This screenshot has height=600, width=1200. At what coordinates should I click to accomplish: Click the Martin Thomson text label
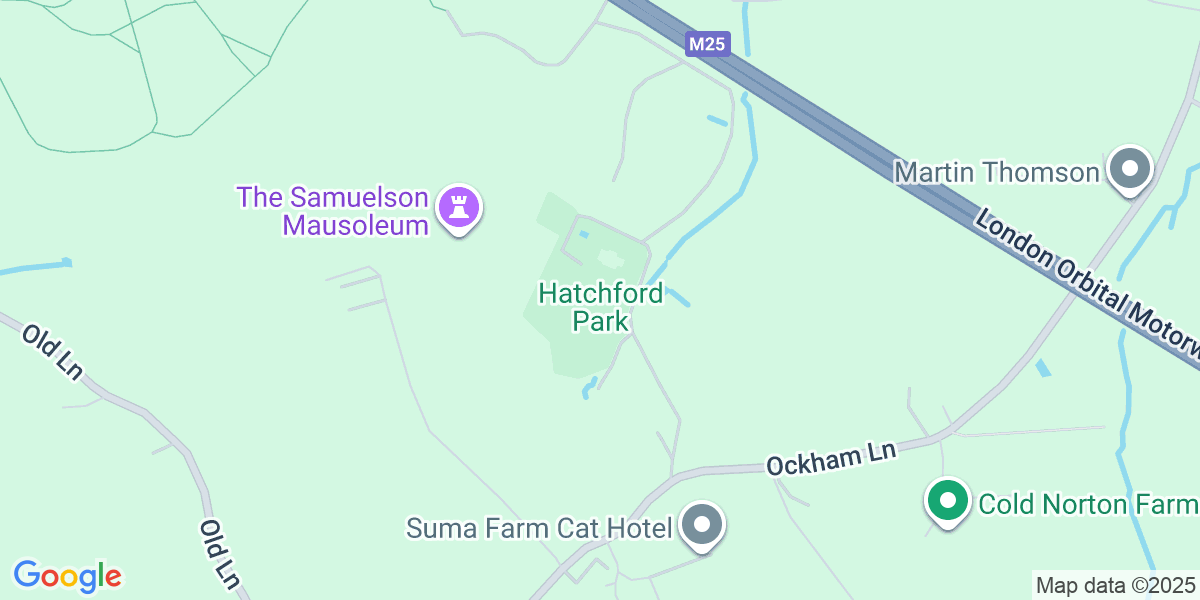[997, 172]
